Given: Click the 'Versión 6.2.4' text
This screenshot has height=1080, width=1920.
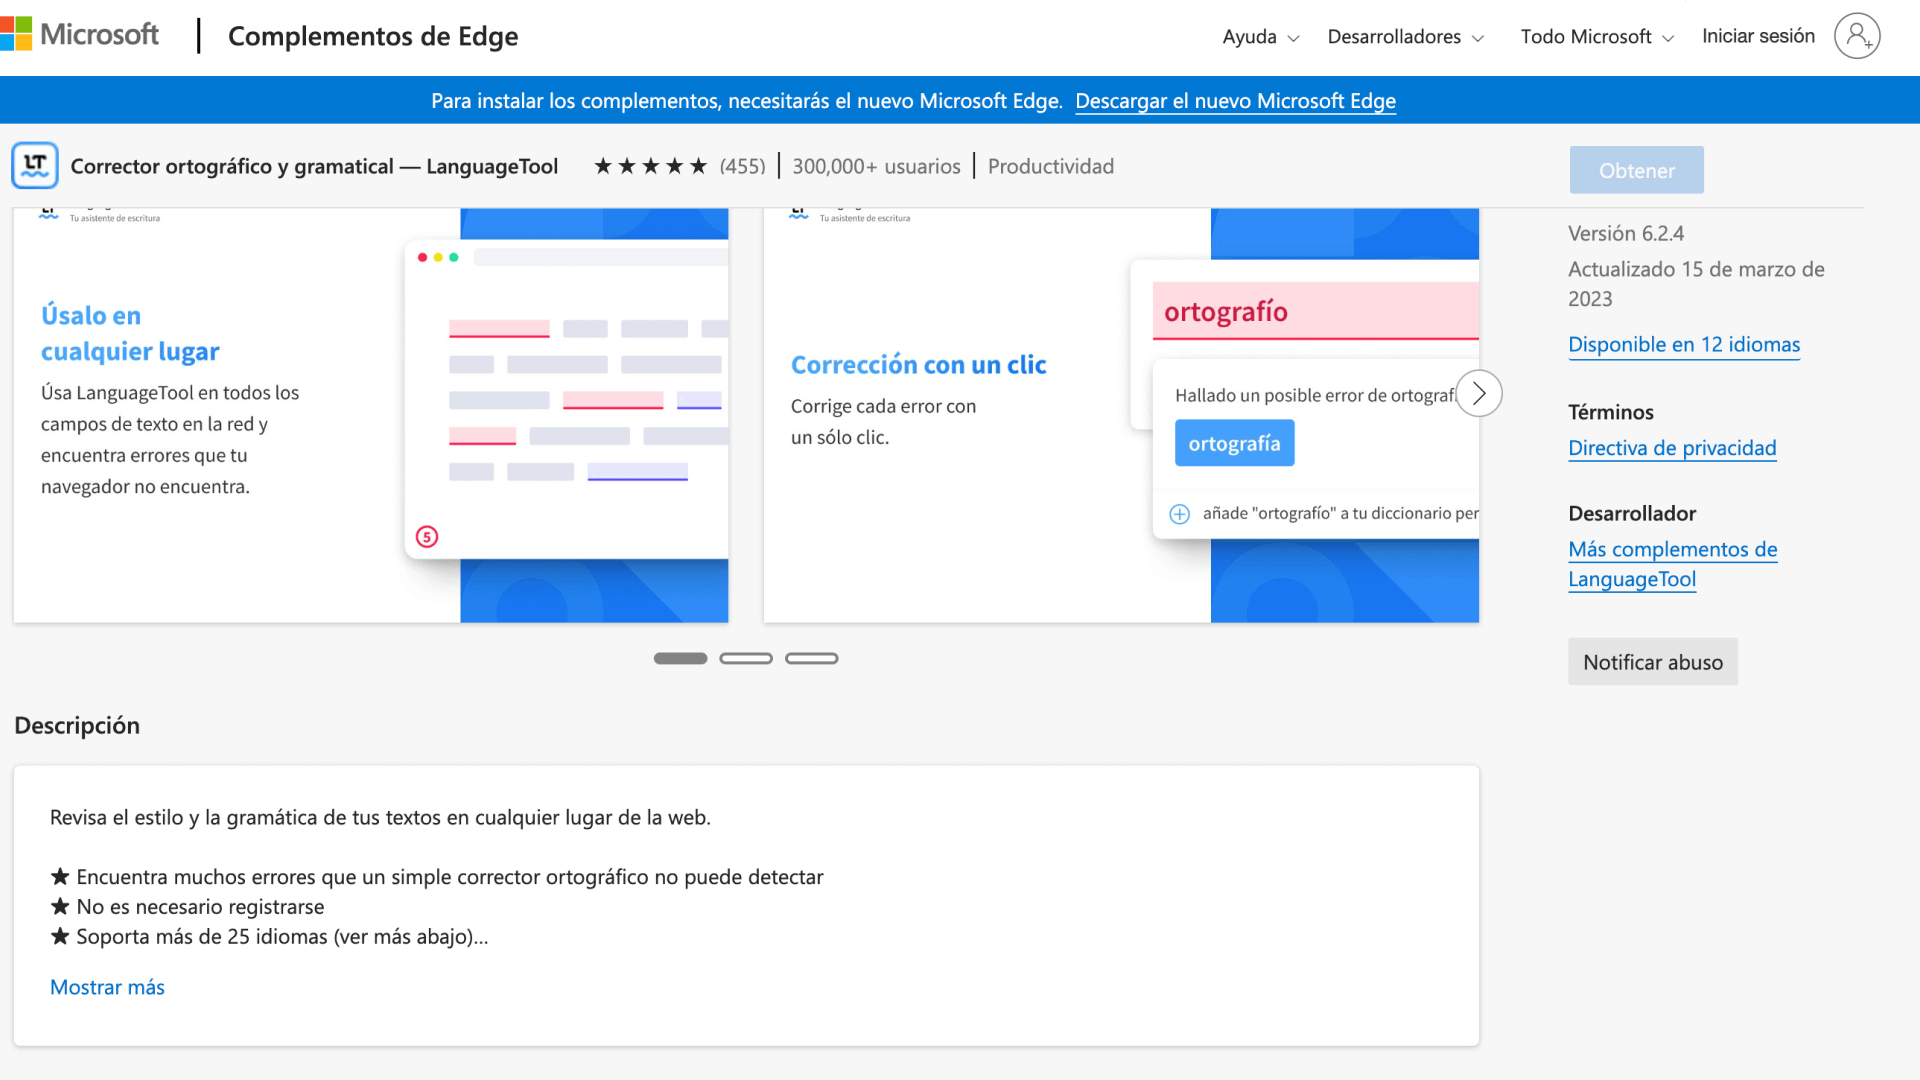Looking at the screenshot, I should (x=1626, y=233).
